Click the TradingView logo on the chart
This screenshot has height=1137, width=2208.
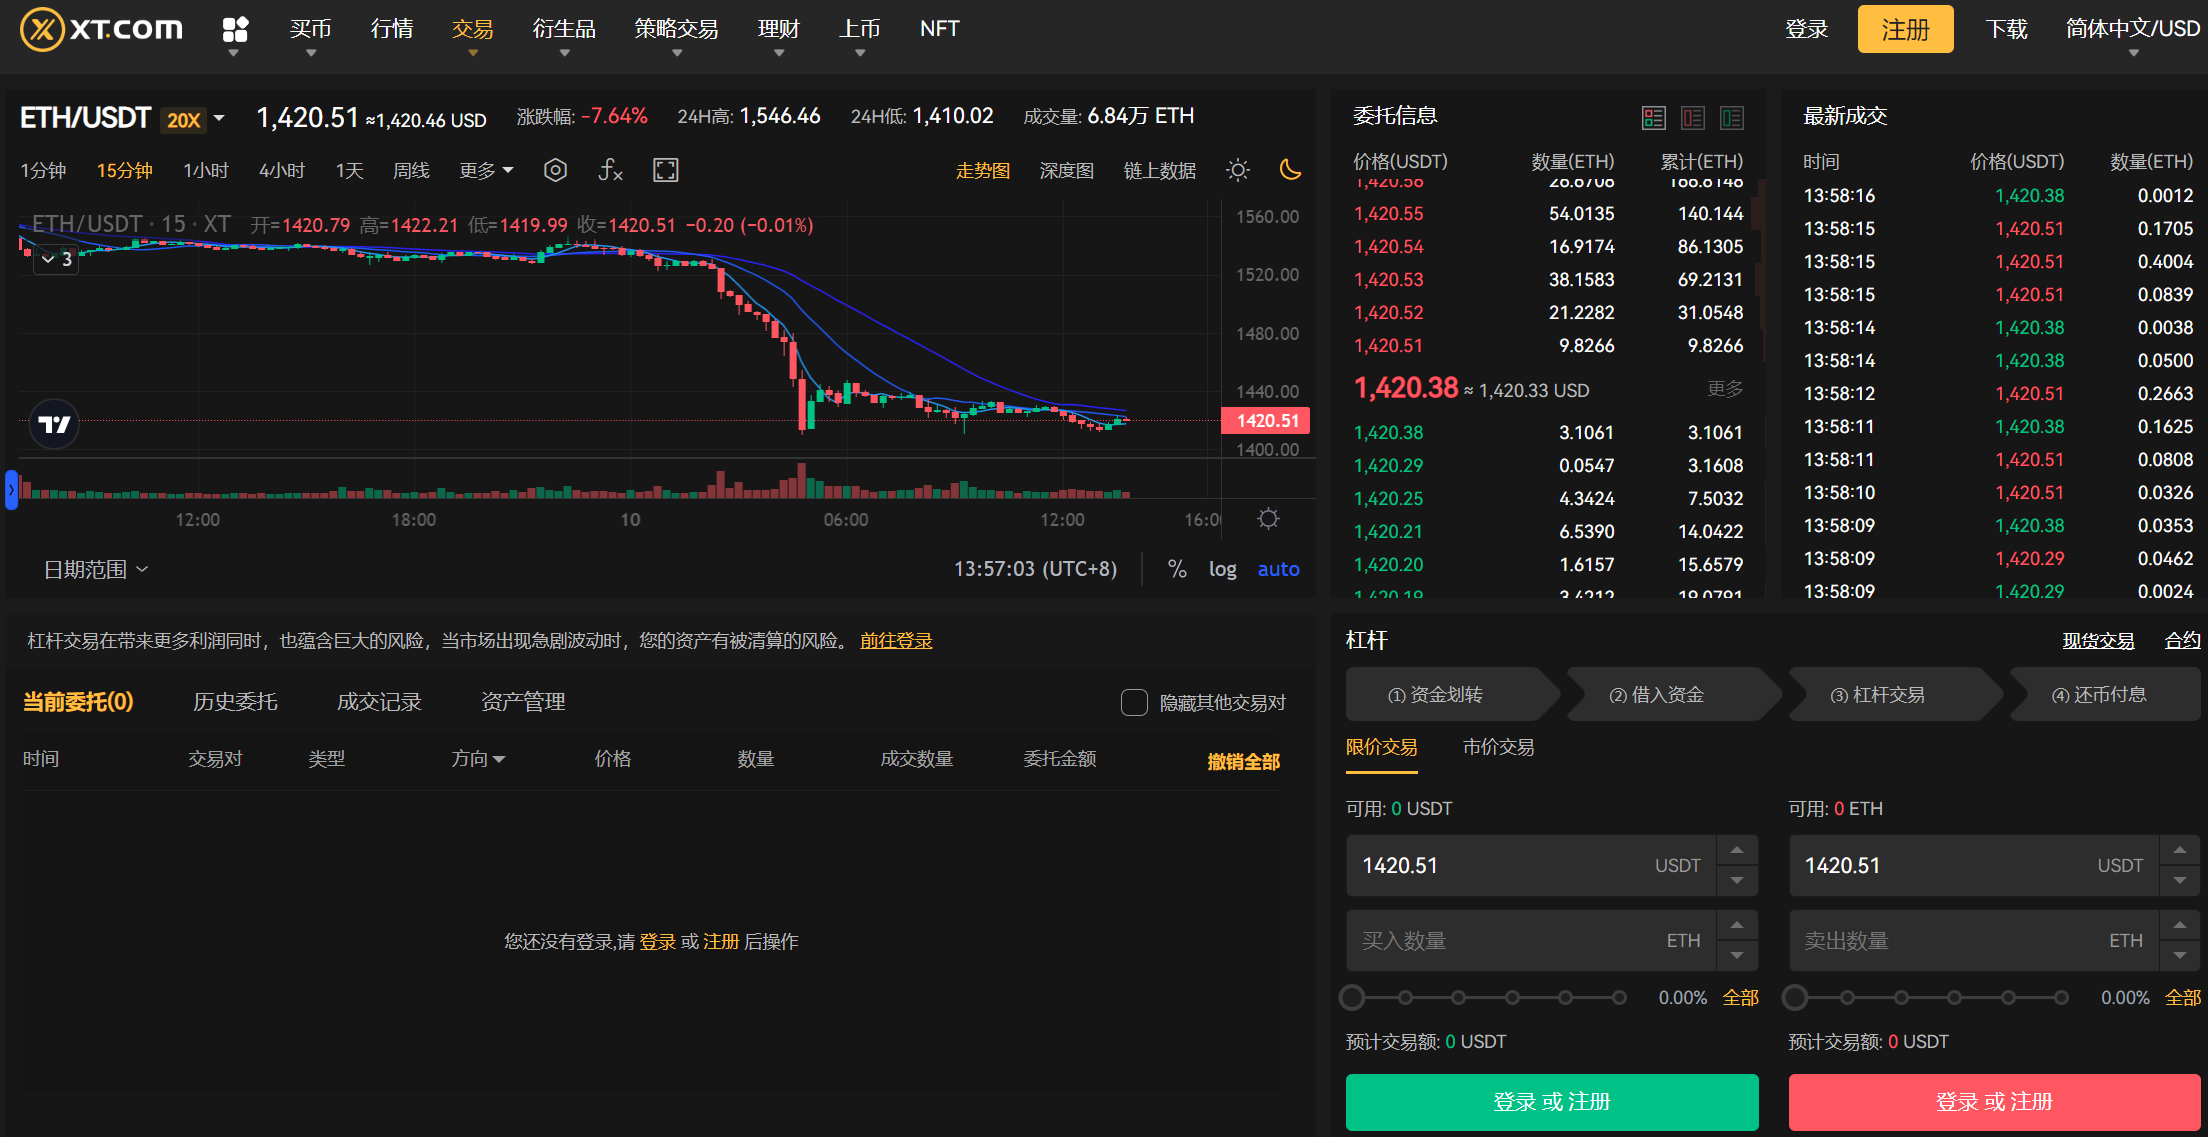54,424
